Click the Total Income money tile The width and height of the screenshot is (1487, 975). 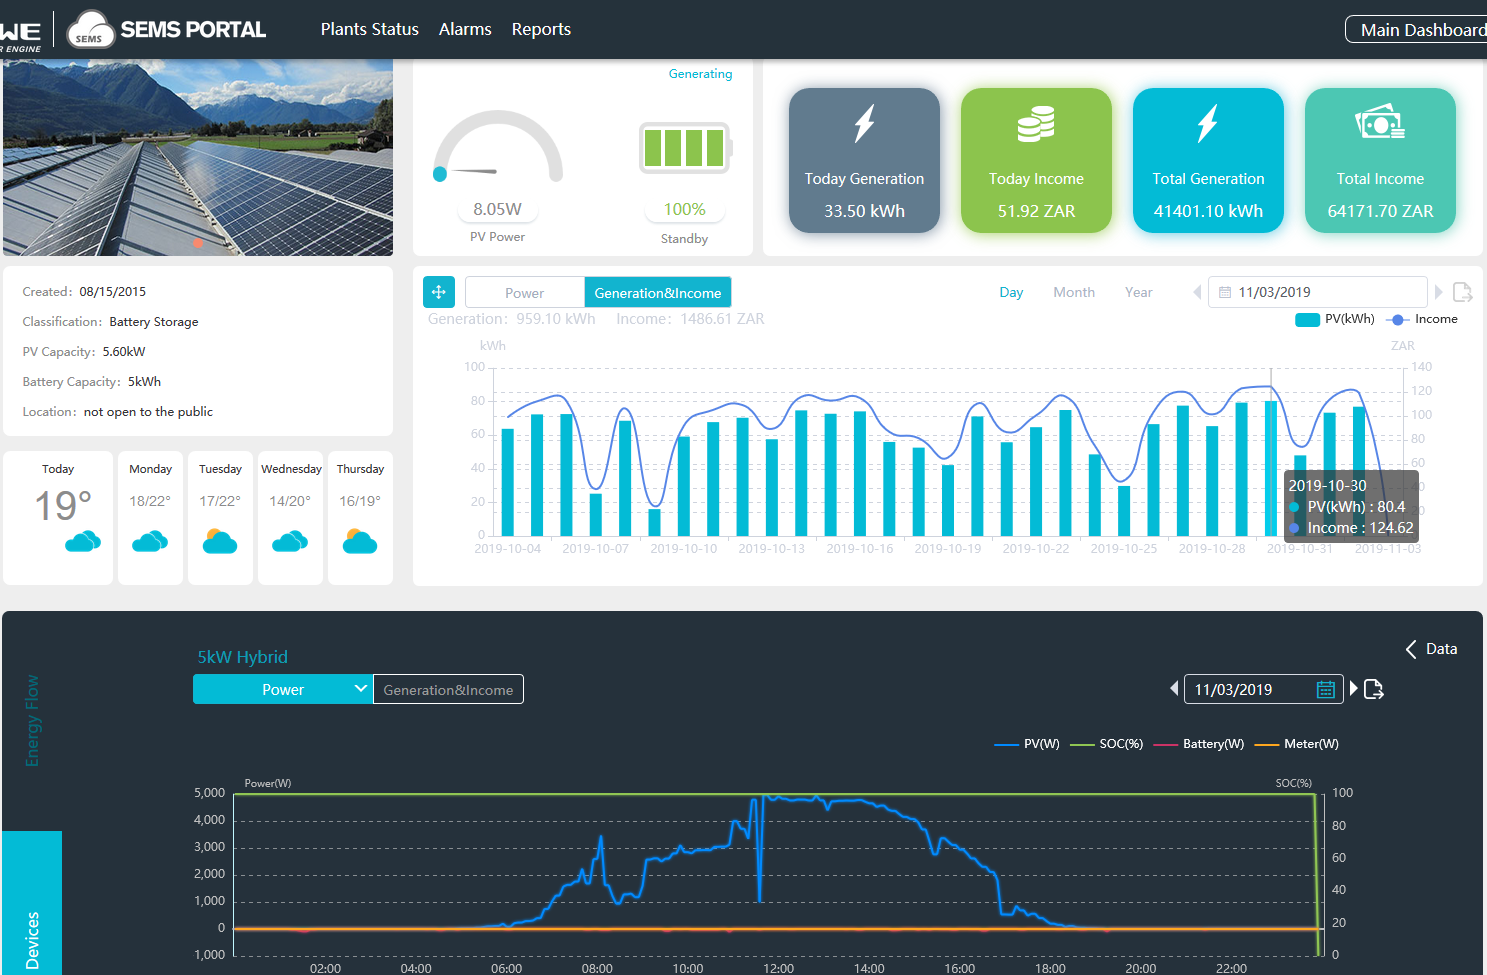point(1380,160)
